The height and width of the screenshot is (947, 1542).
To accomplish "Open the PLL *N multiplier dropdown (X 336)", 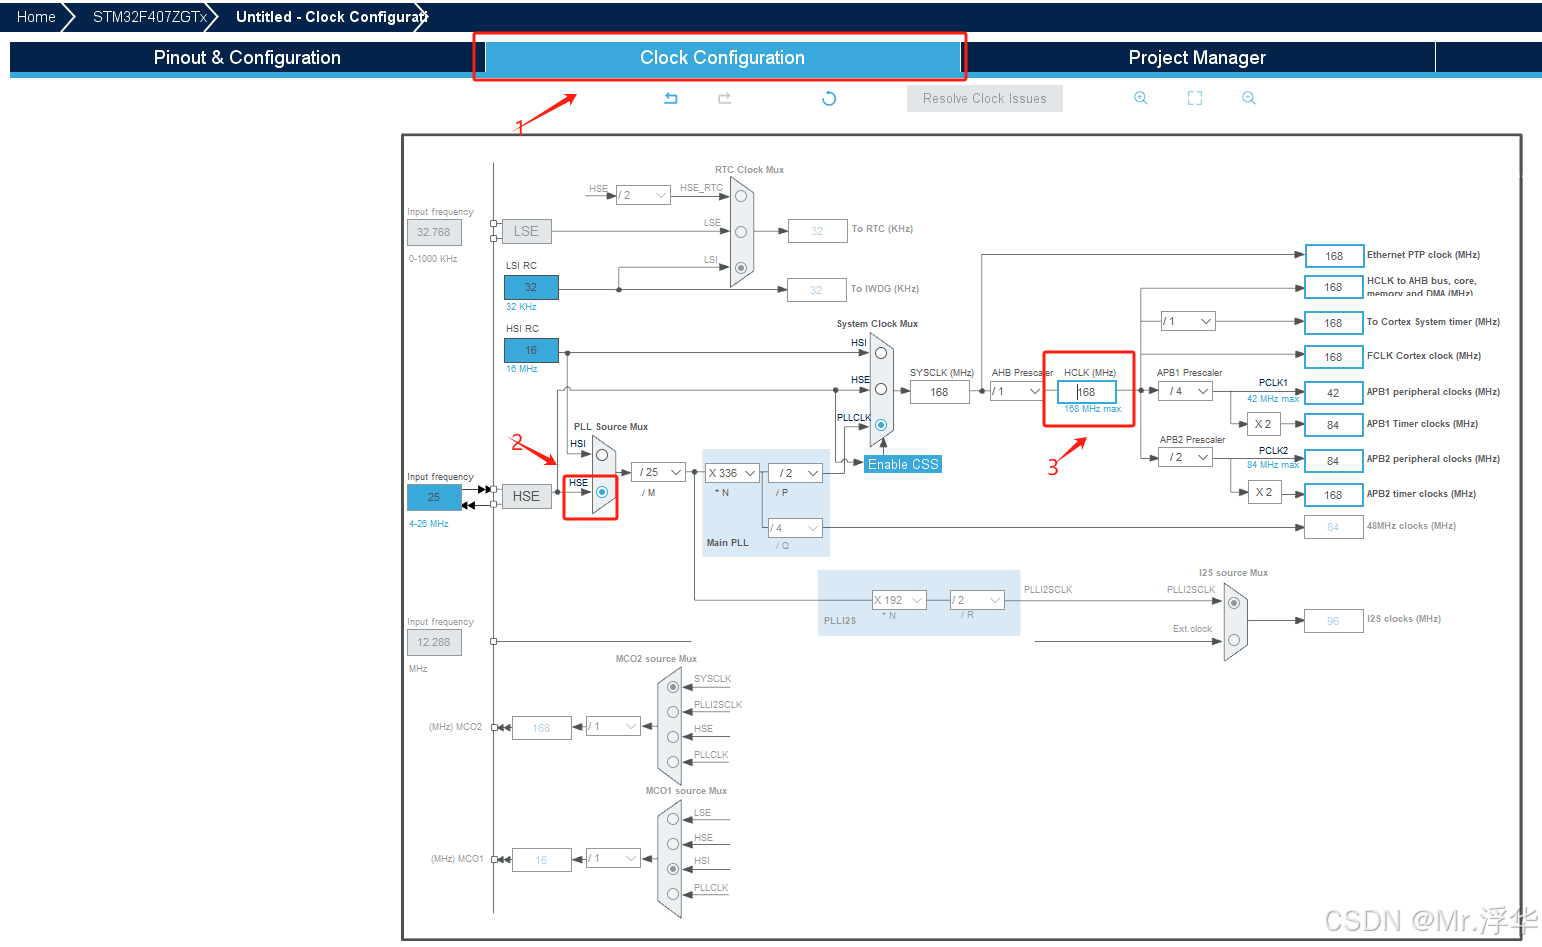I will [x=732, y=473].
